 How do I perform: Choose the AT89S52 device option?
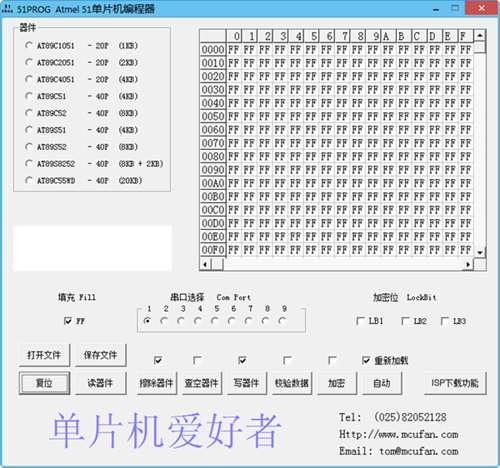pyautogui.click(x=29, y=147)
